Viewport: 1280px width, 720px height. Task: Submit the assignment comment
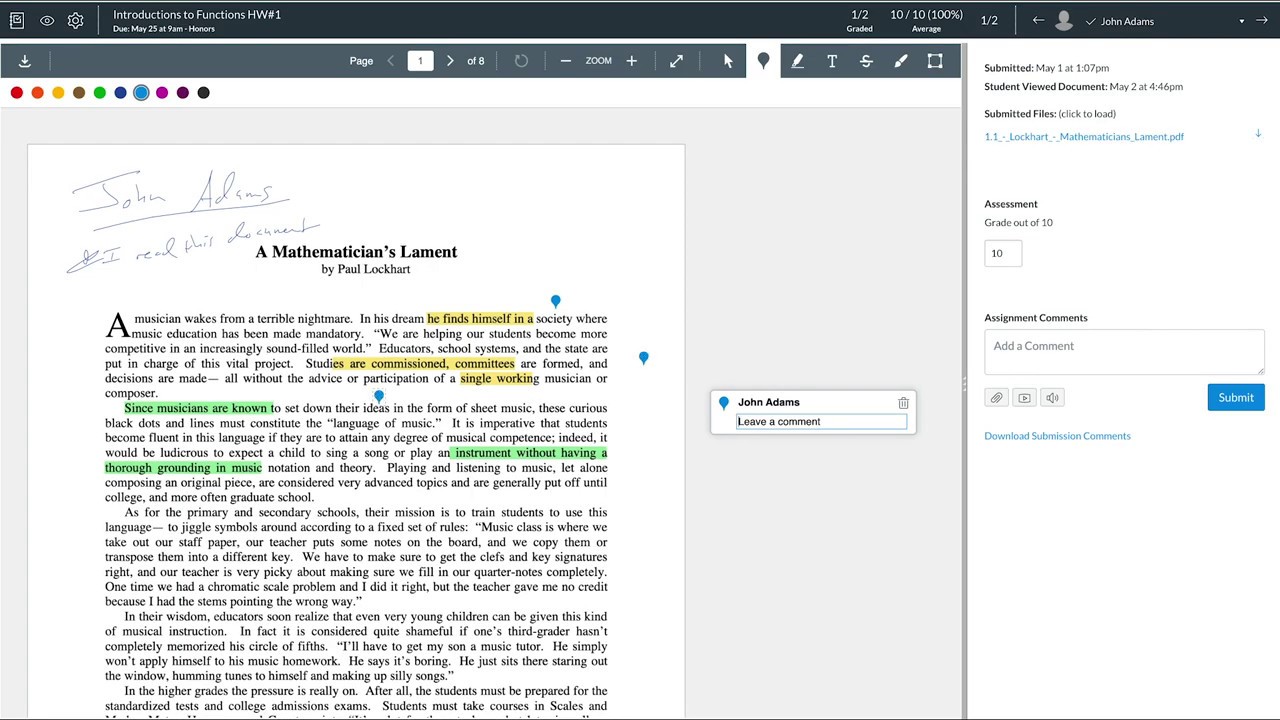click(x=1236, y=398)
